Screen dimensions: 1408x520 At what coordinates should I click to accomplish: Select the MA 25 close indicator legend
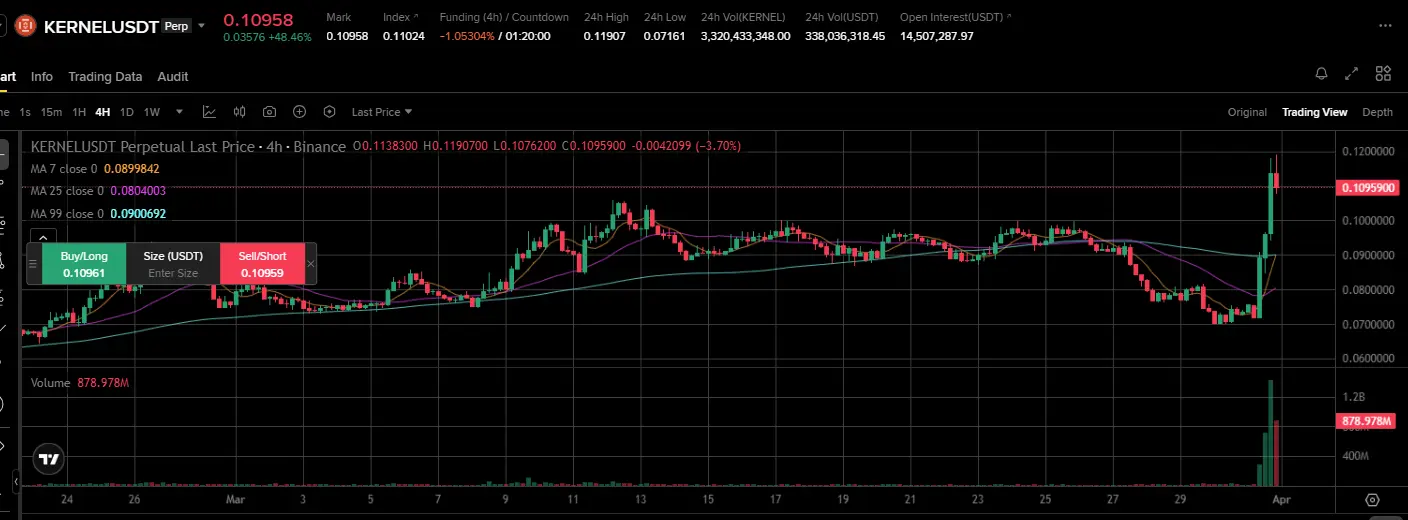pyautogui.click(x=98, y=191)
